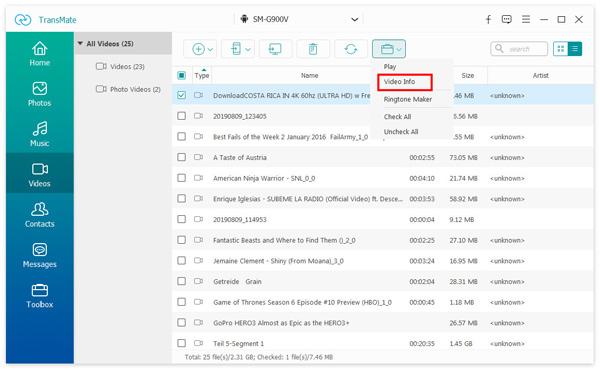Open the feedback chat icon

pos(507,19)
